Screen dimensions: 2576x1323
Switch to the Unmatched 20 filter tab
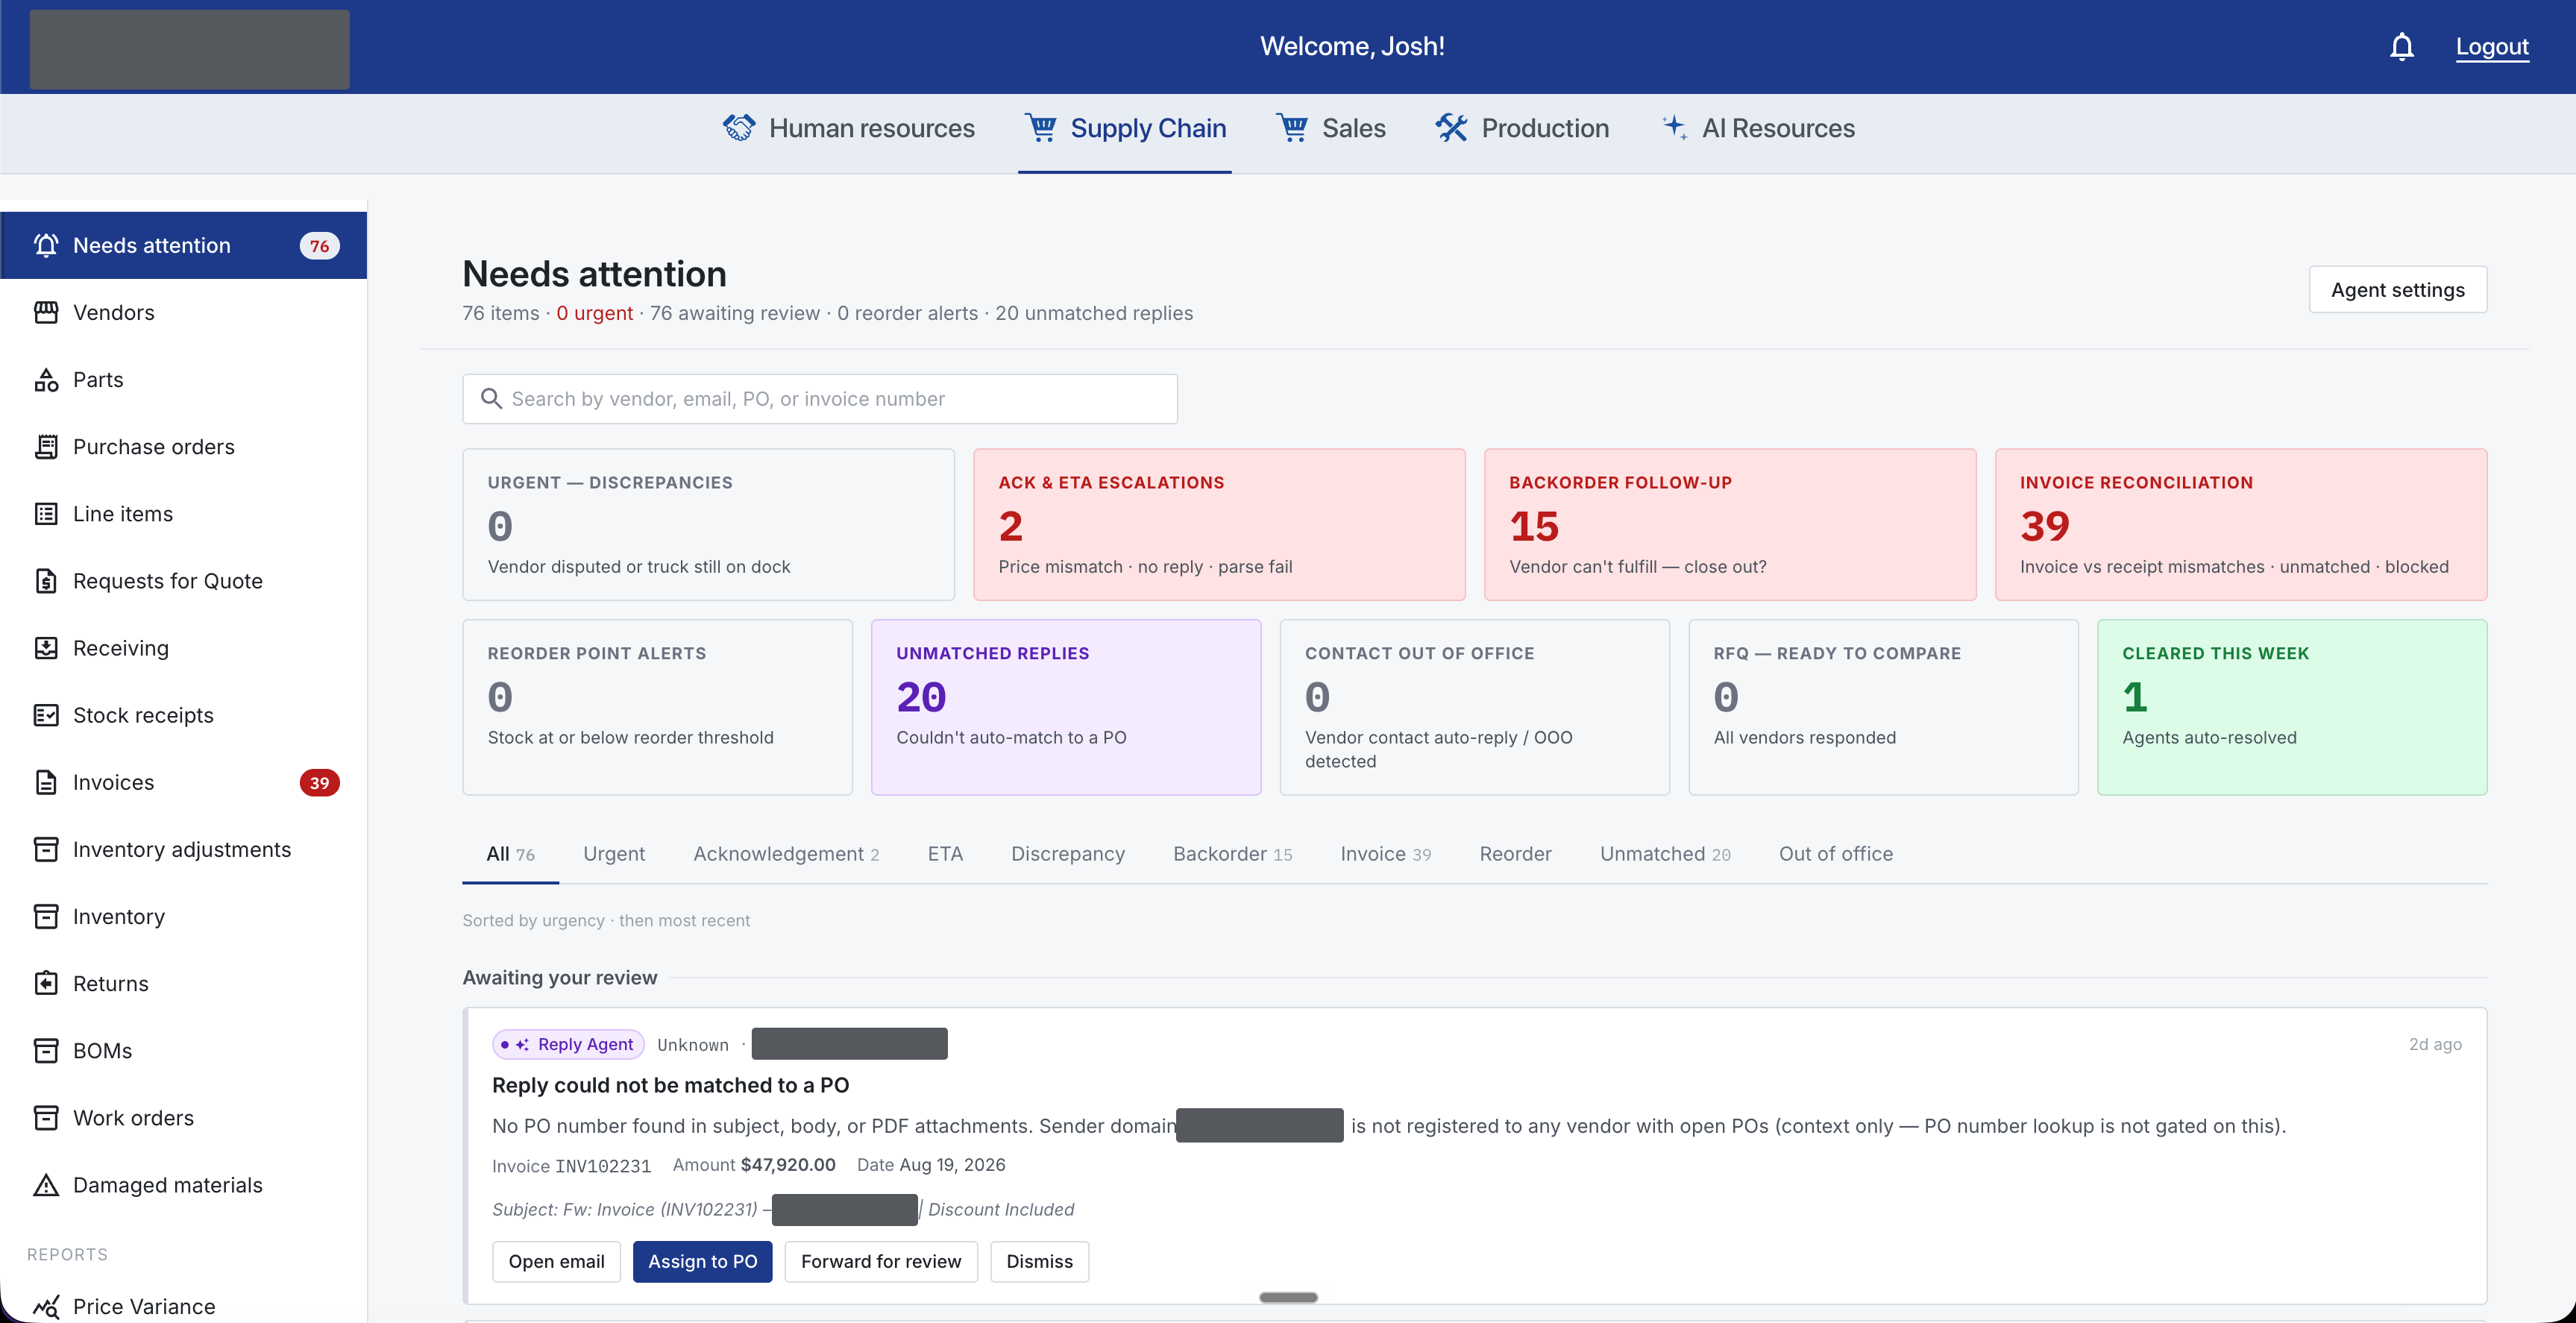[x=1665, y=853]
